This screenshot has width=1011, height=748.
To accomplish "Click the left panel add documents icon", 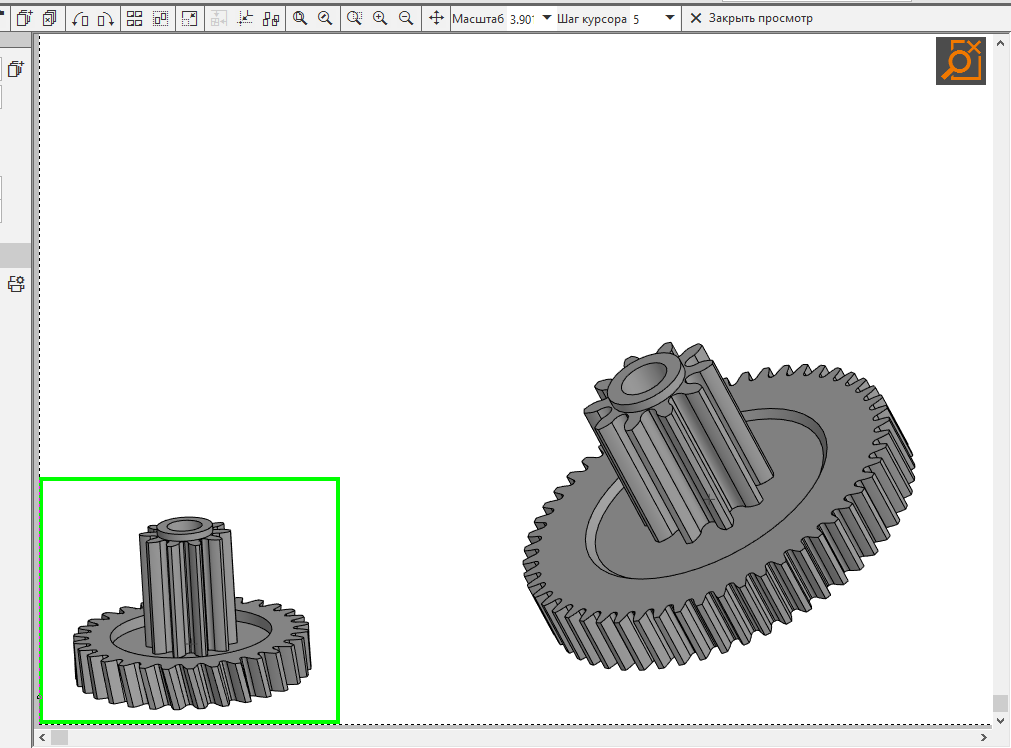I will pos(15,68).
